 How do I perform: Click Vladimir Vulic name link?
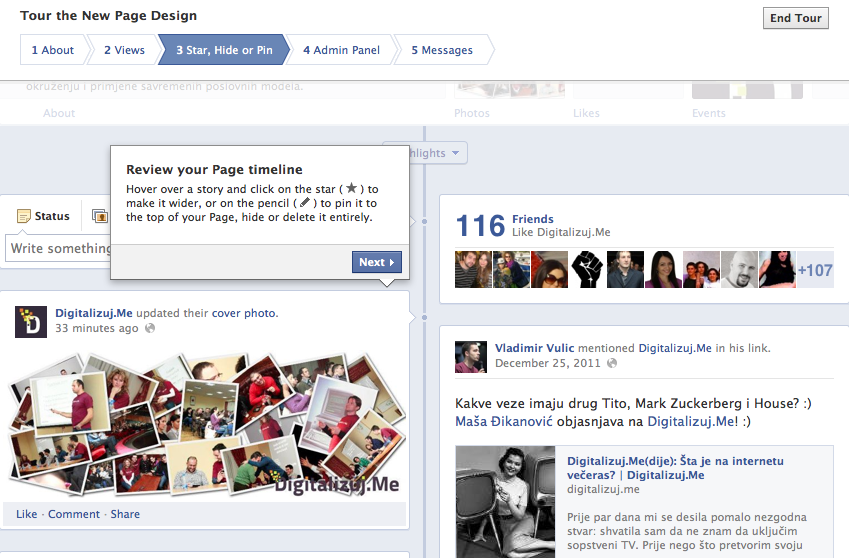534,348
